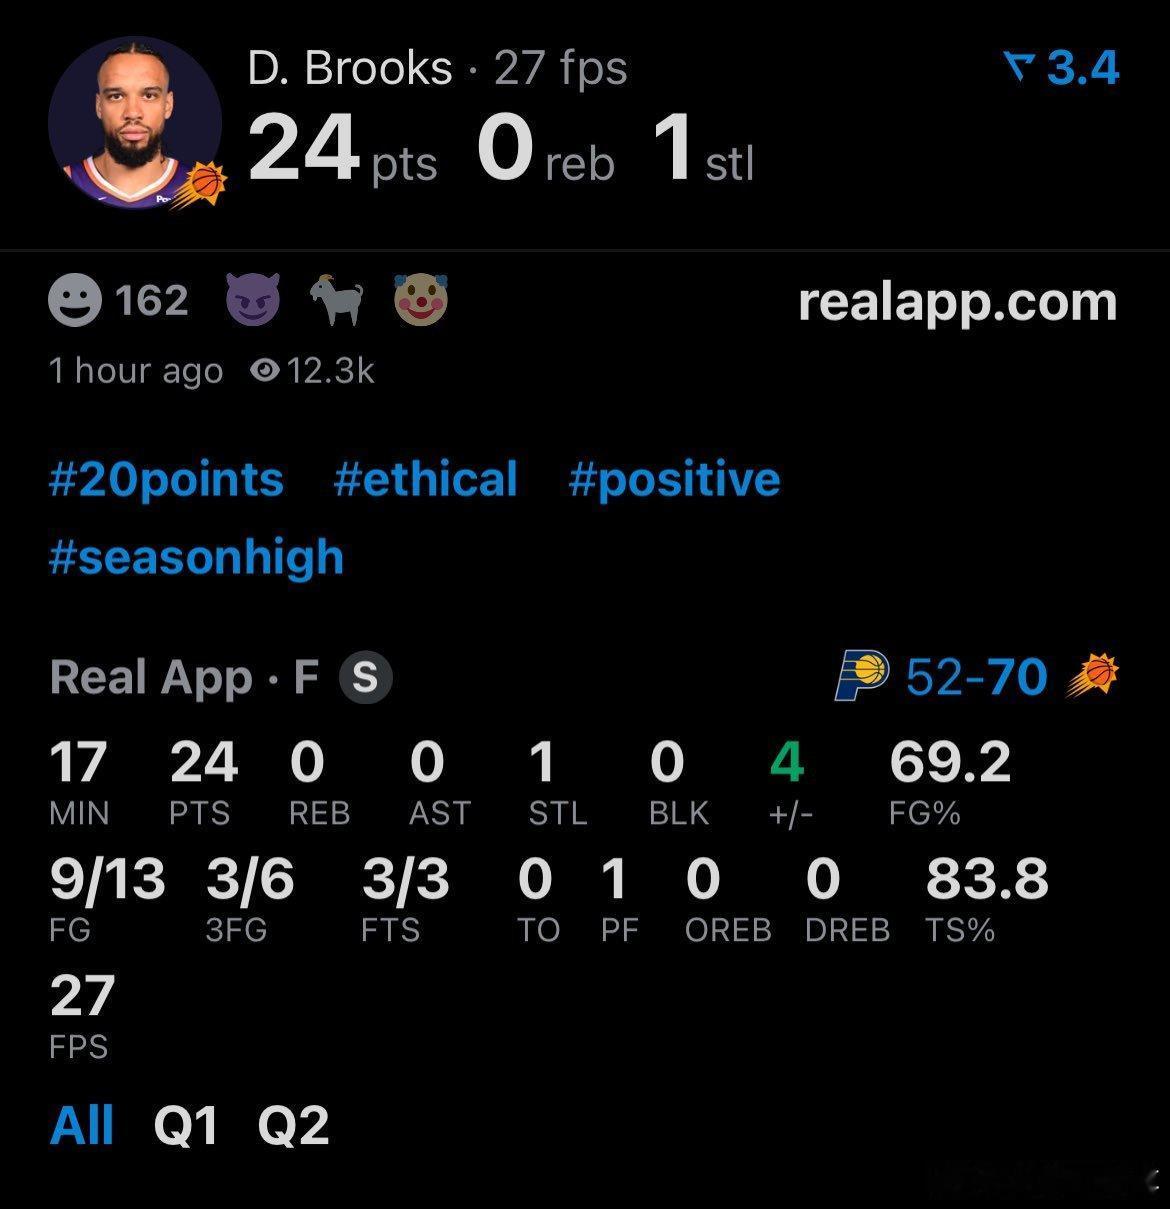This screenshot has height=1209, width=1170.
Task: Tap the purple devil emoji reaction
Action: tap(252, 300)
